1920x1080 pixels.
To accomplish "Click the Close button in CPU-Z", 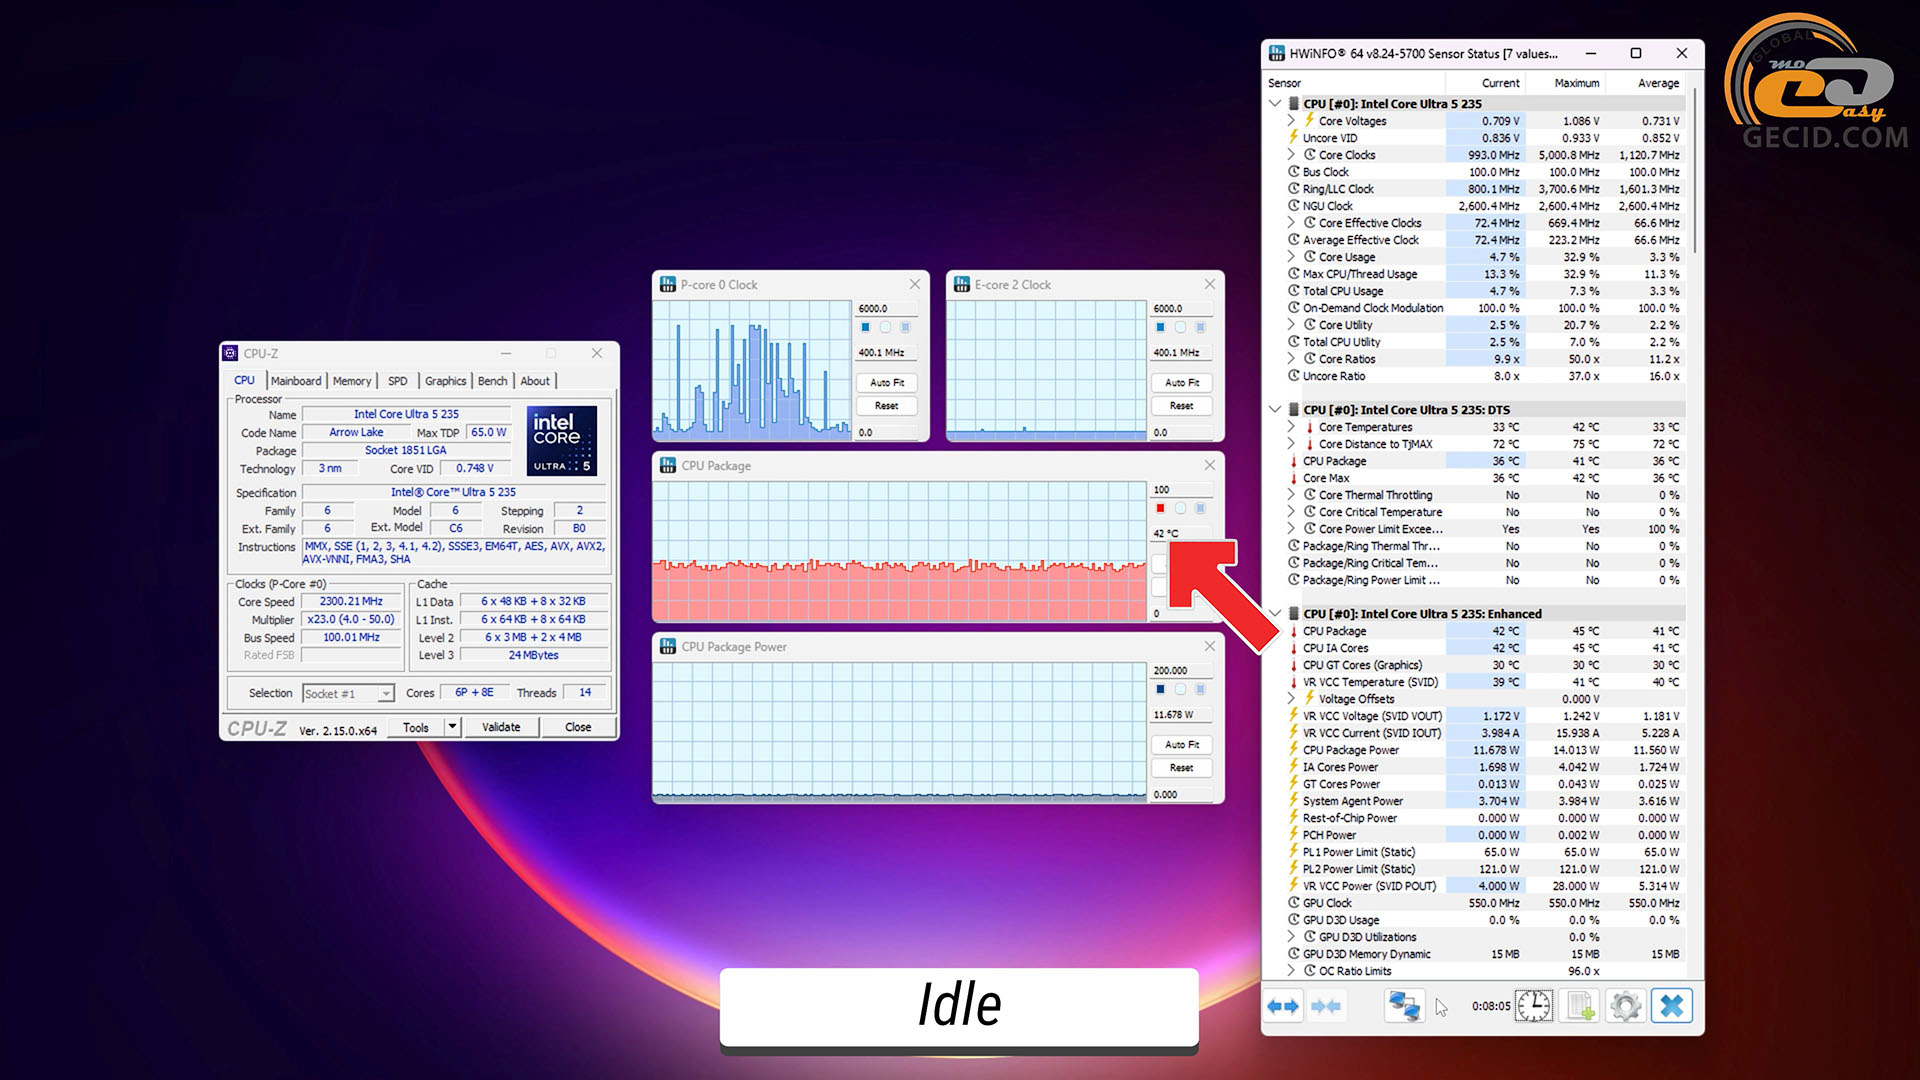I will pos(578,727).
